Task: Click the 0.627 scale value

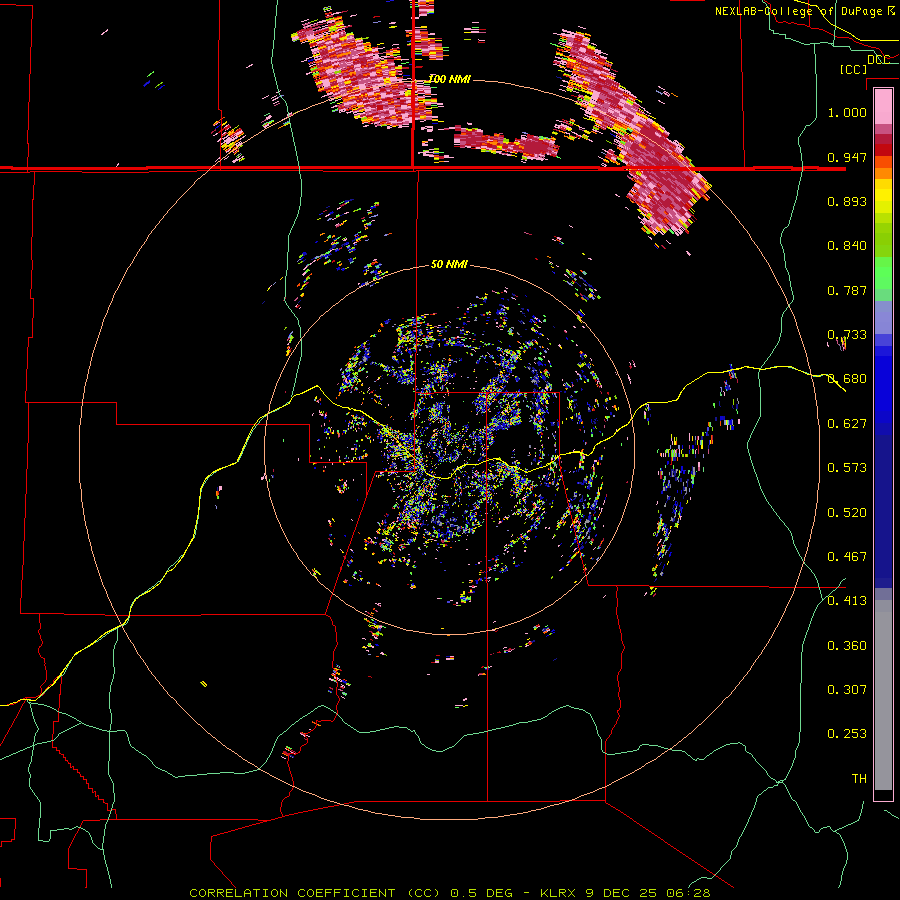Action: coord(847,423)
